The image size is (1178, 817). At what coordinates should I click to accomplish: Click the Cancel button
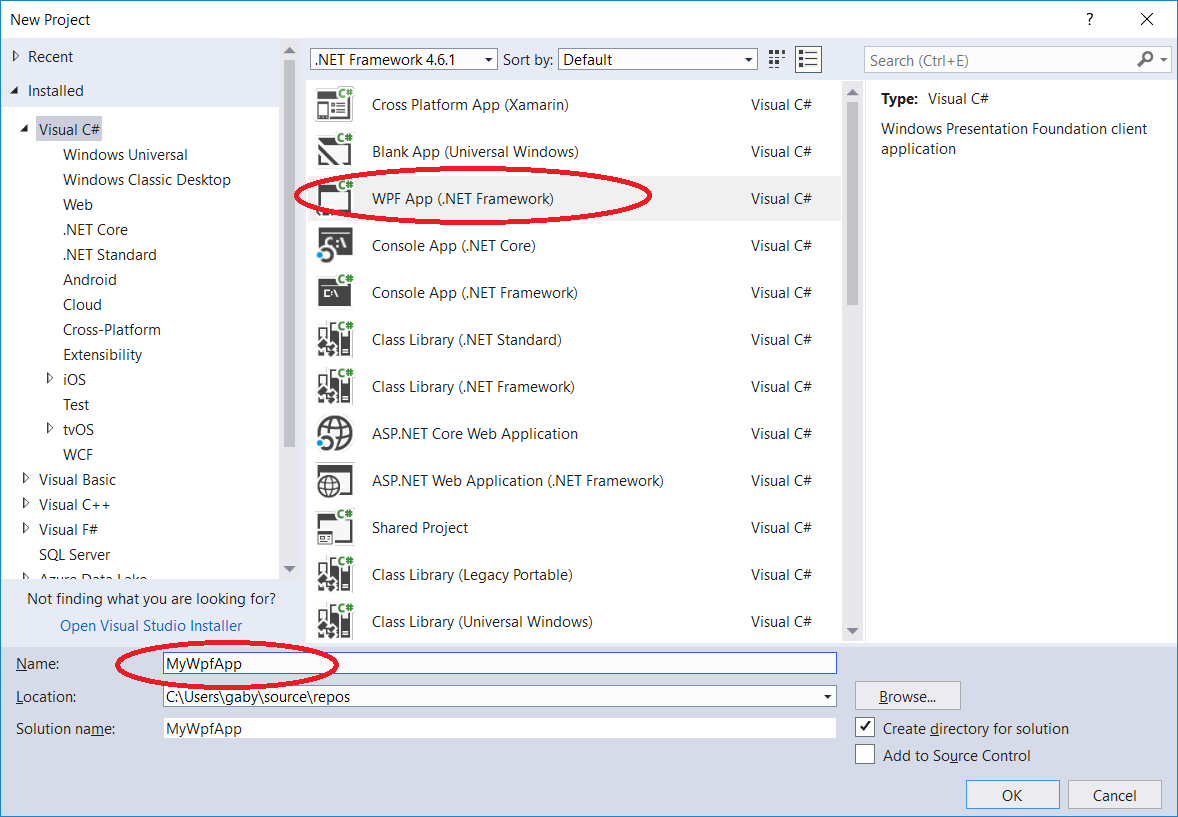[x=1114, y=795]
